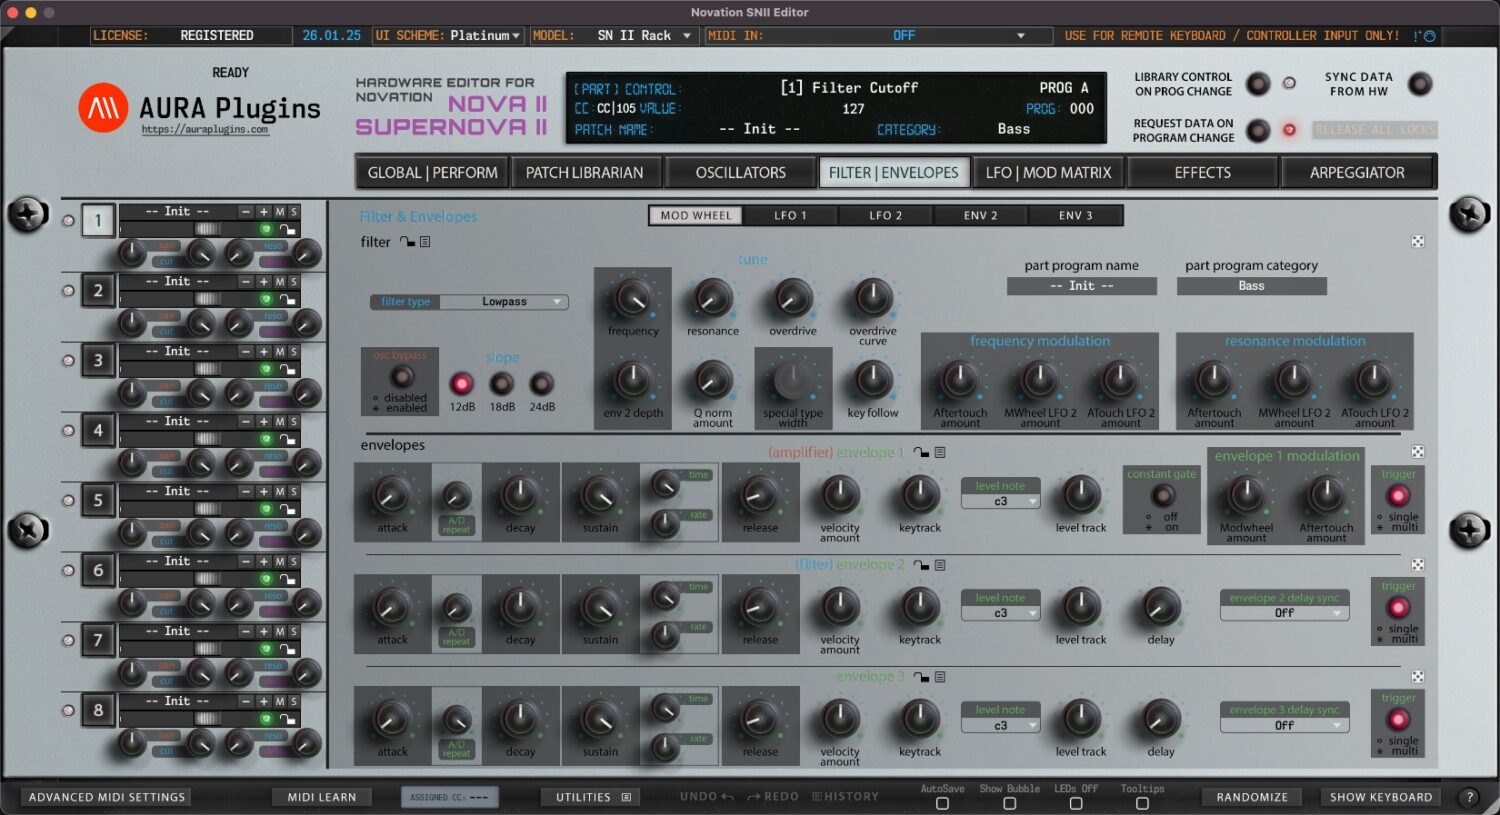The height and width of the screenshot is (815, 1500).
Task: Enable the AutoSave checkbox
Action: click(x=941, y=803)
